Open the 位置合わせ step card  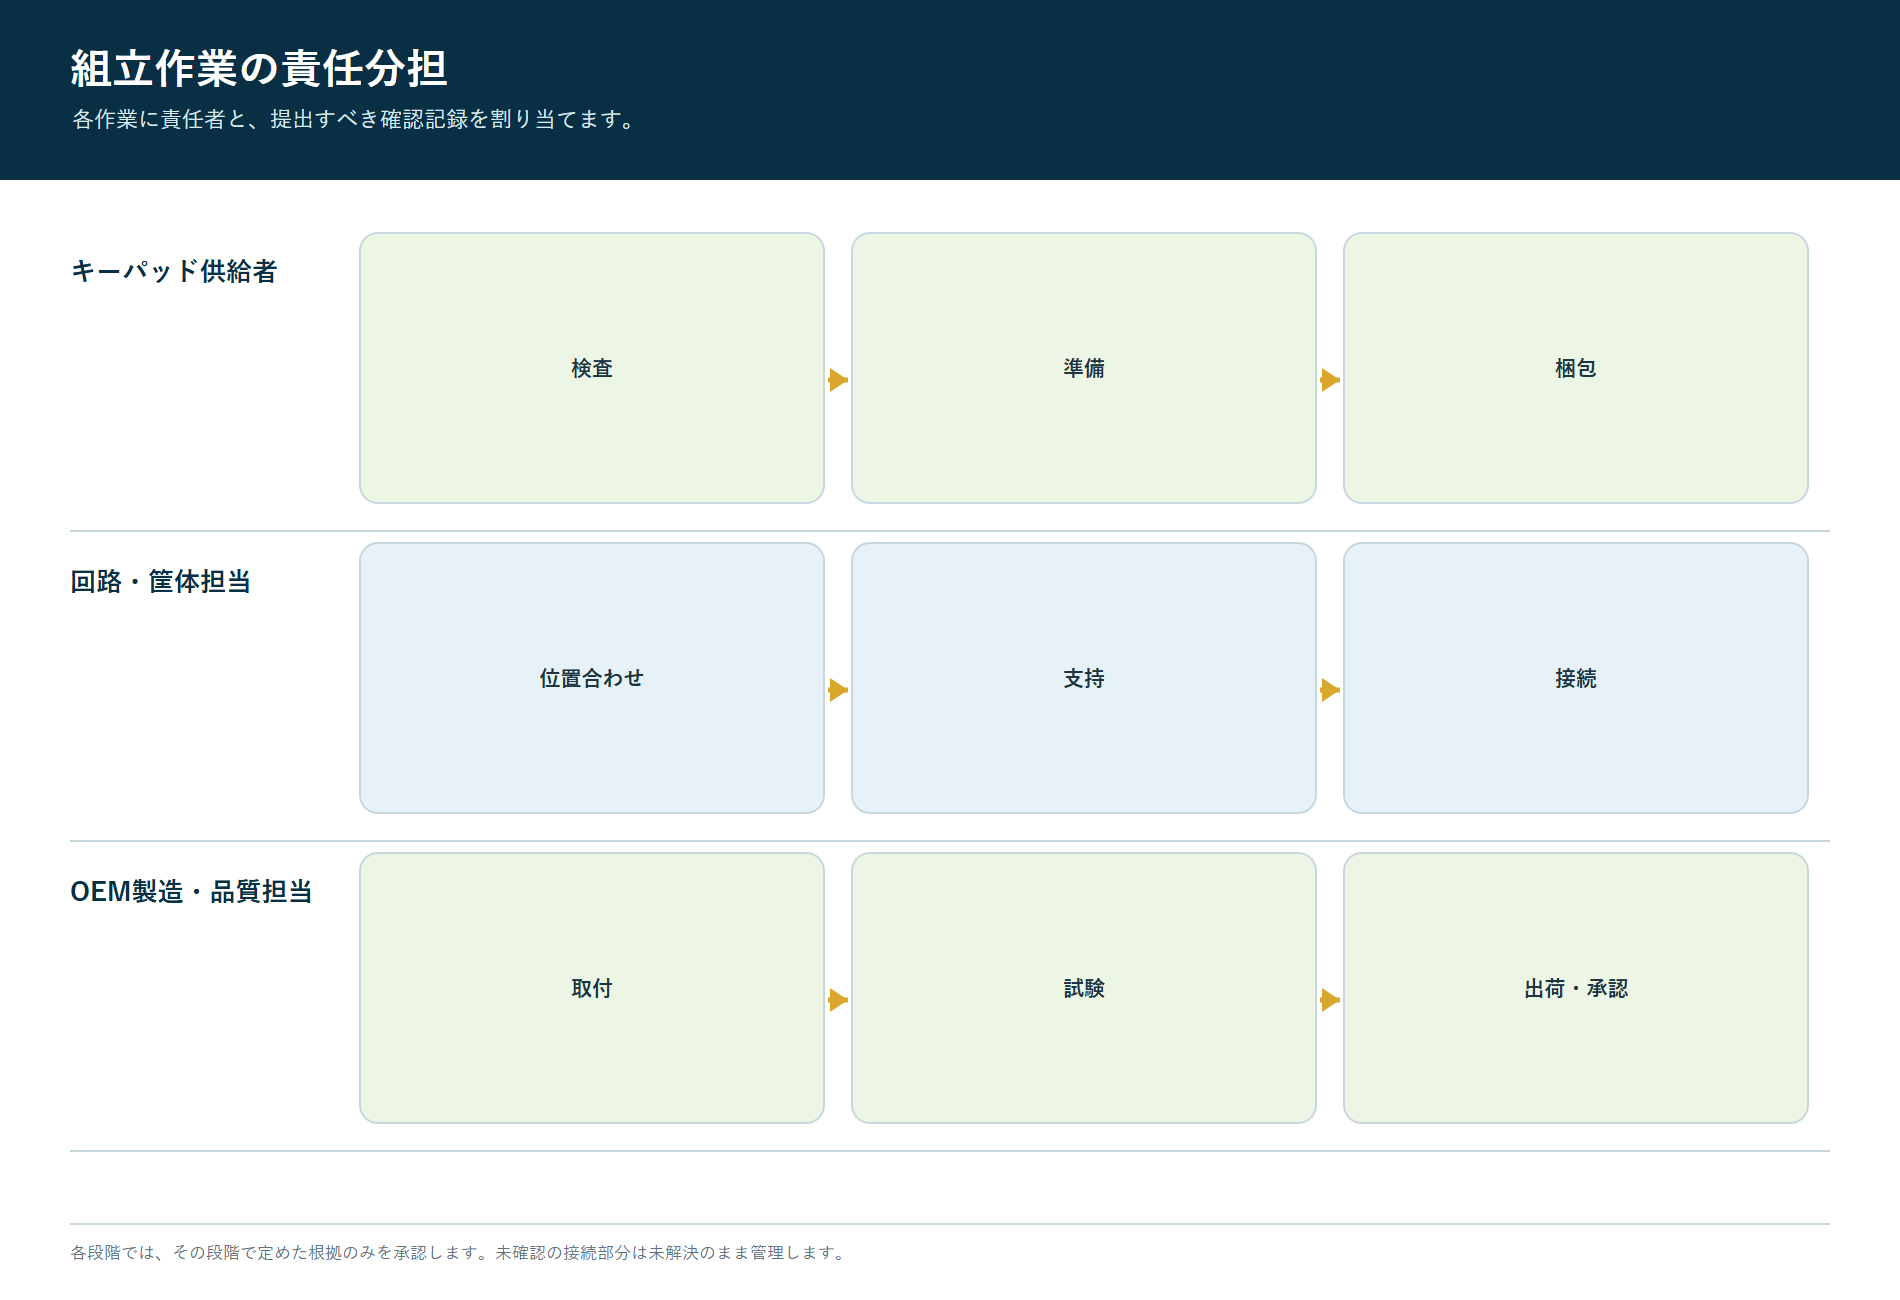tap(592, 678)
